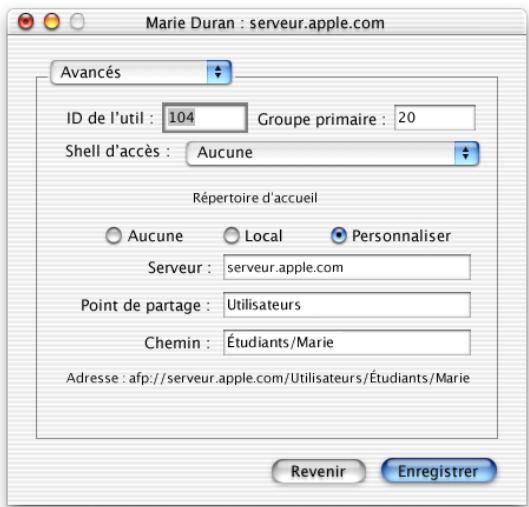
Task: Click the ID de l'util label
Action: (x=110, y=118)
